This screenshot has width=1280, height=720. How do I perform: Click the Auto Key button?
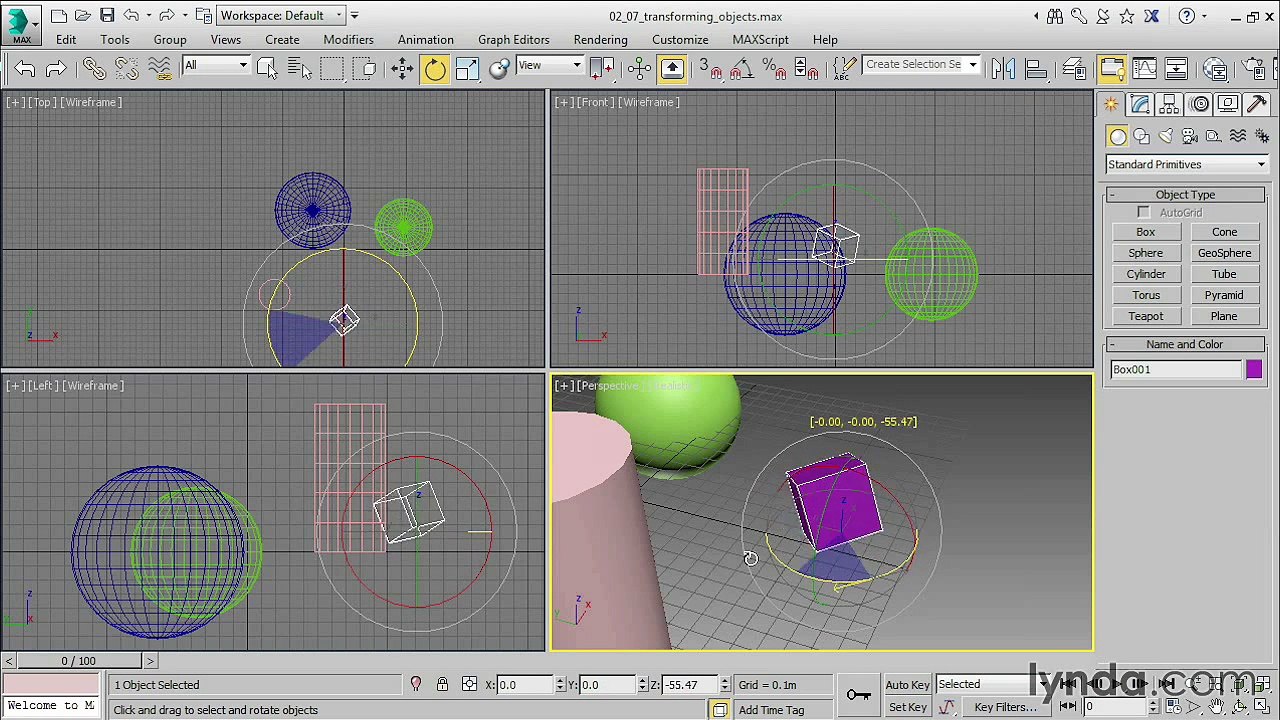point(907,685)
